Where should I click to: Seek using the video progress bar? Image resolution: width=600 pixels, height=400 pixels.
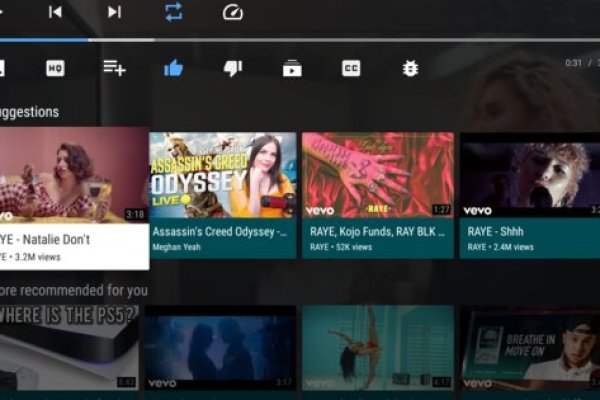click(300, 40)
